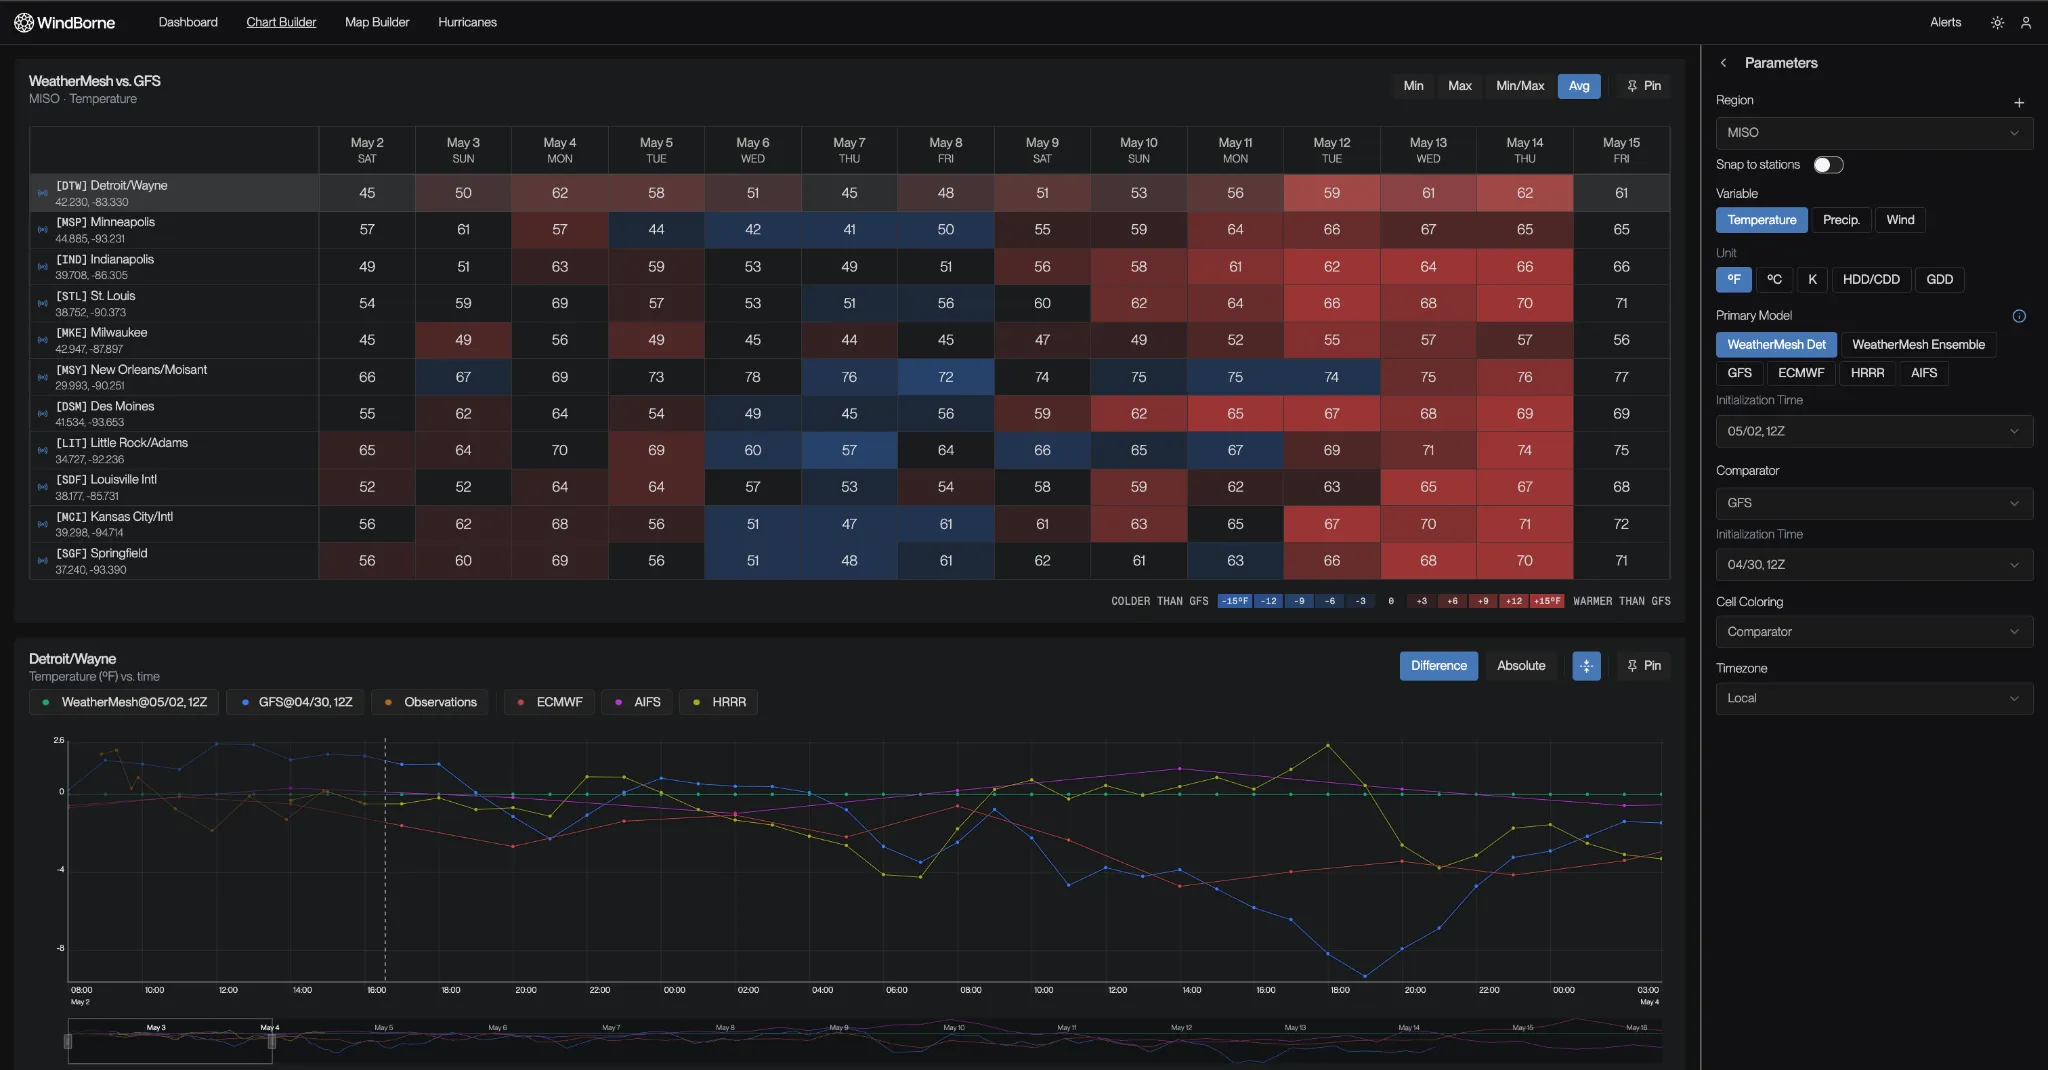The image size is (2048, 1070).
Task: Open primary Initialization Time 05/02, 12Z dropdown
Action: click(x=1874, y=431)
